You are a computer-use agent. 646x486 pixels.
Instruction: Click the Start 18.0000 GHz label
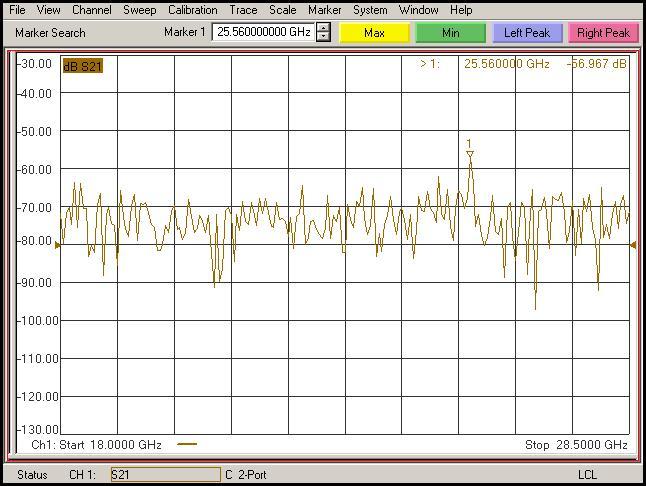pyautogui.click(x=110, y=445)
